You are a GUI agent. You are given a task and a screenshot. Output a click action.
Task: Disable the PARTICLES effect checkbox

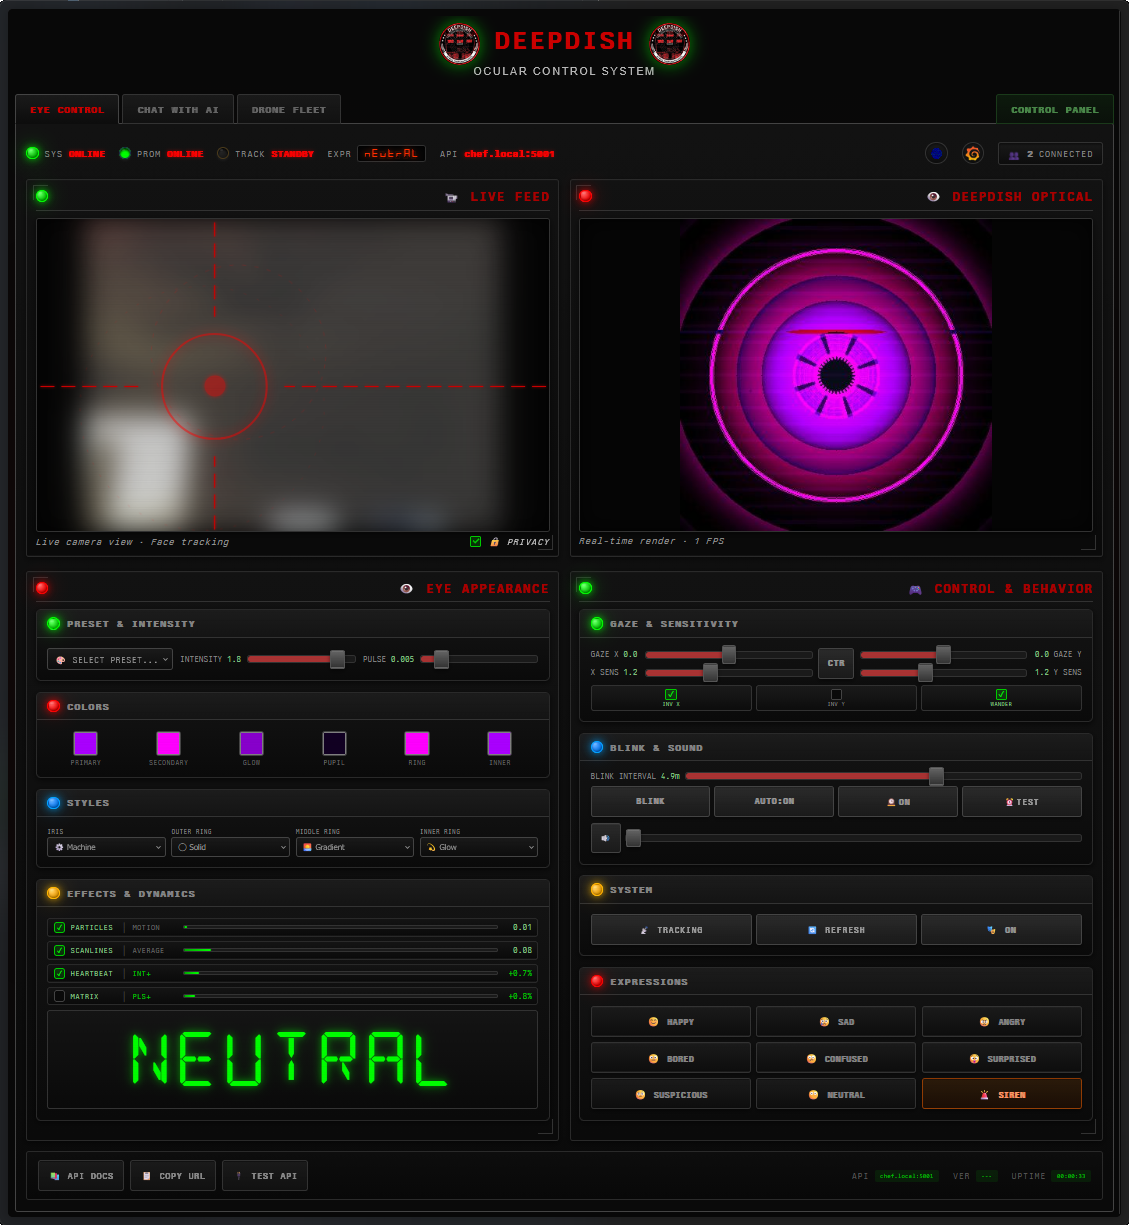(x=60, y=927)
